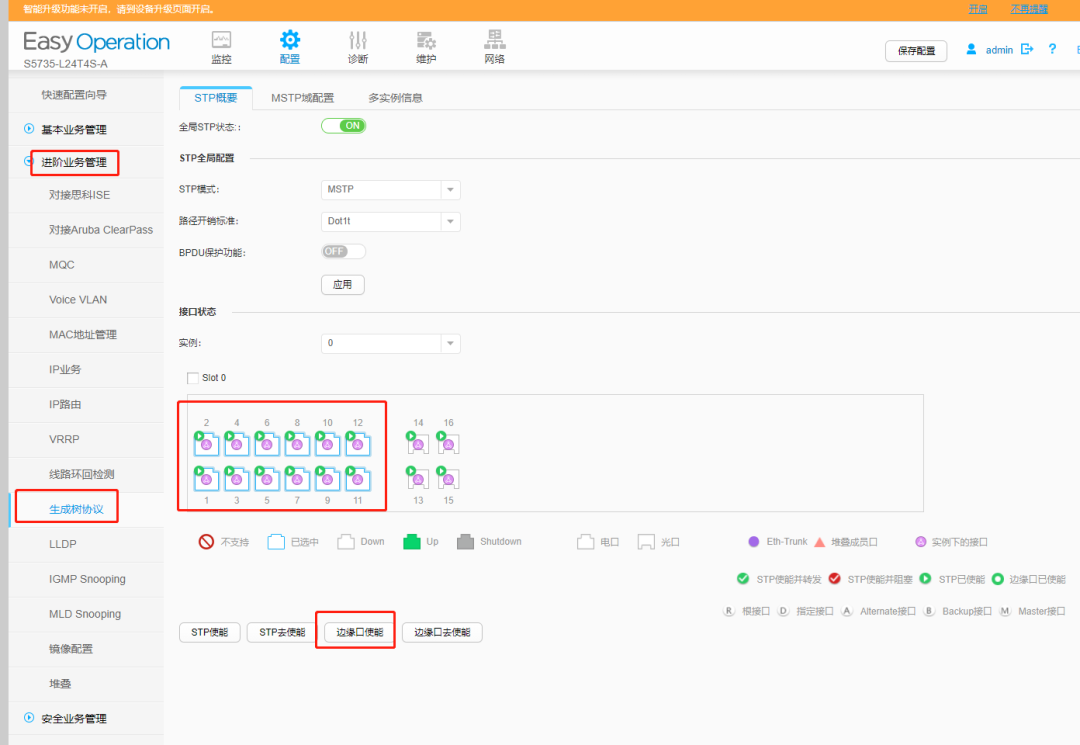Open MLD Snooping in the sidebar
1080x745 pixels.
tap(86, 614)
